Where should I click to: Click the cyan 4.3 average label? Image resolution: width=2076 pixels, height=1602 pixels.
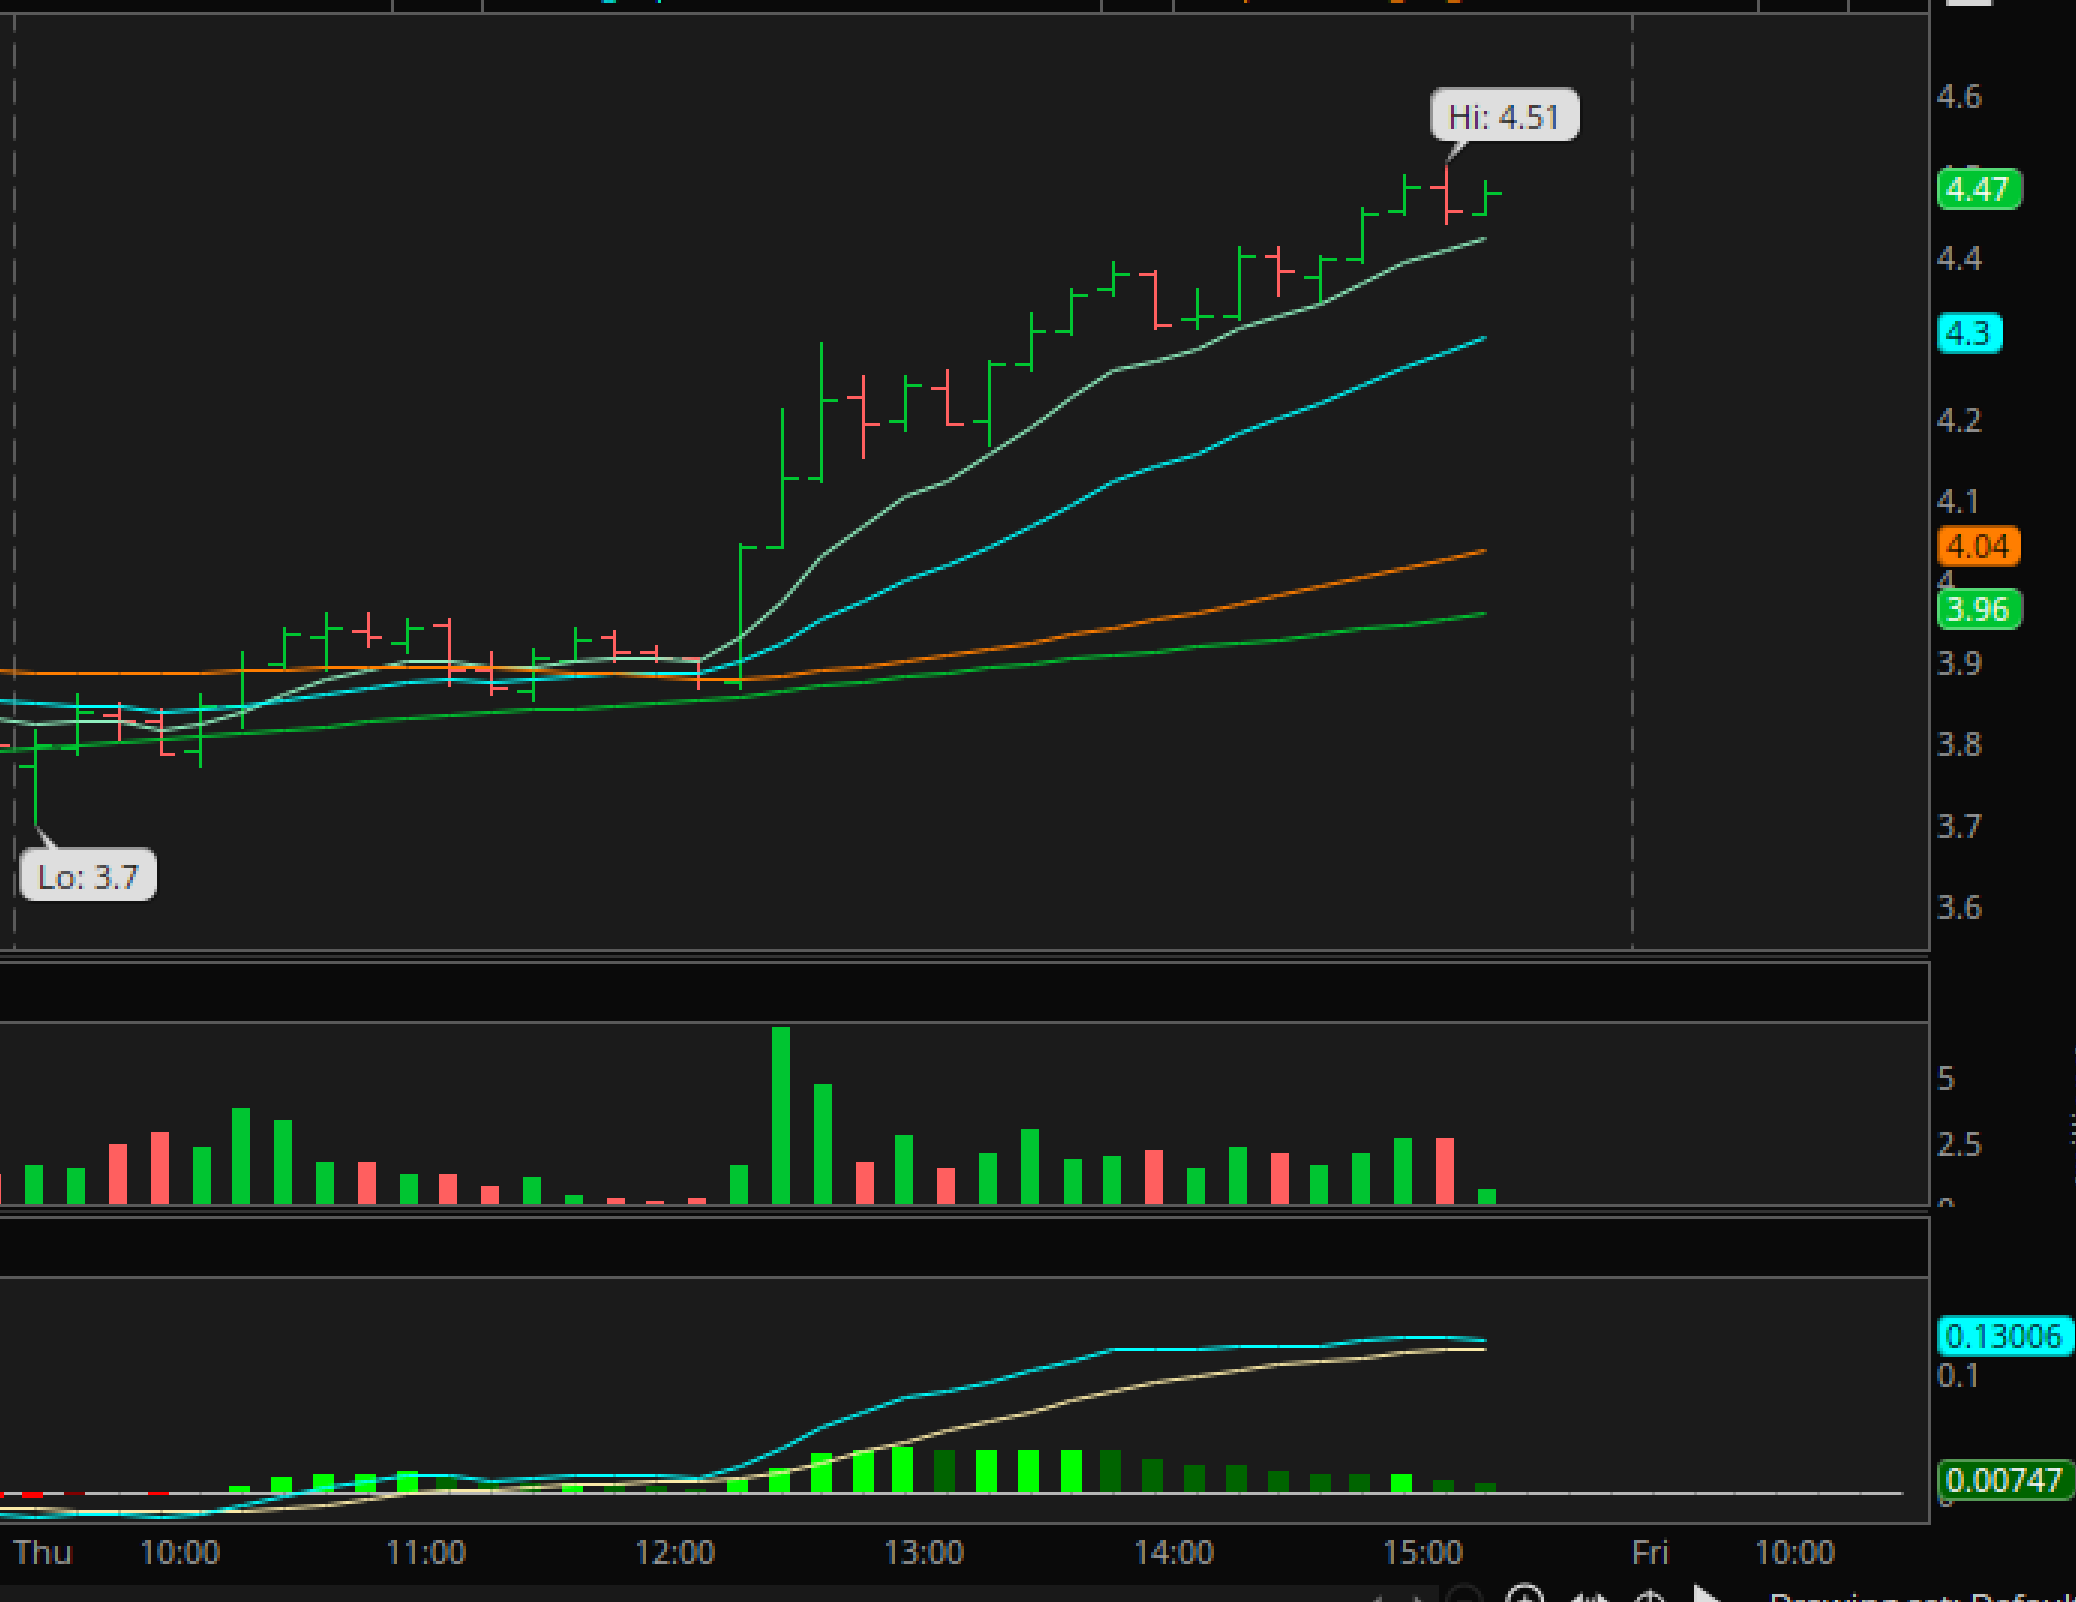(x=1969, y=333)
